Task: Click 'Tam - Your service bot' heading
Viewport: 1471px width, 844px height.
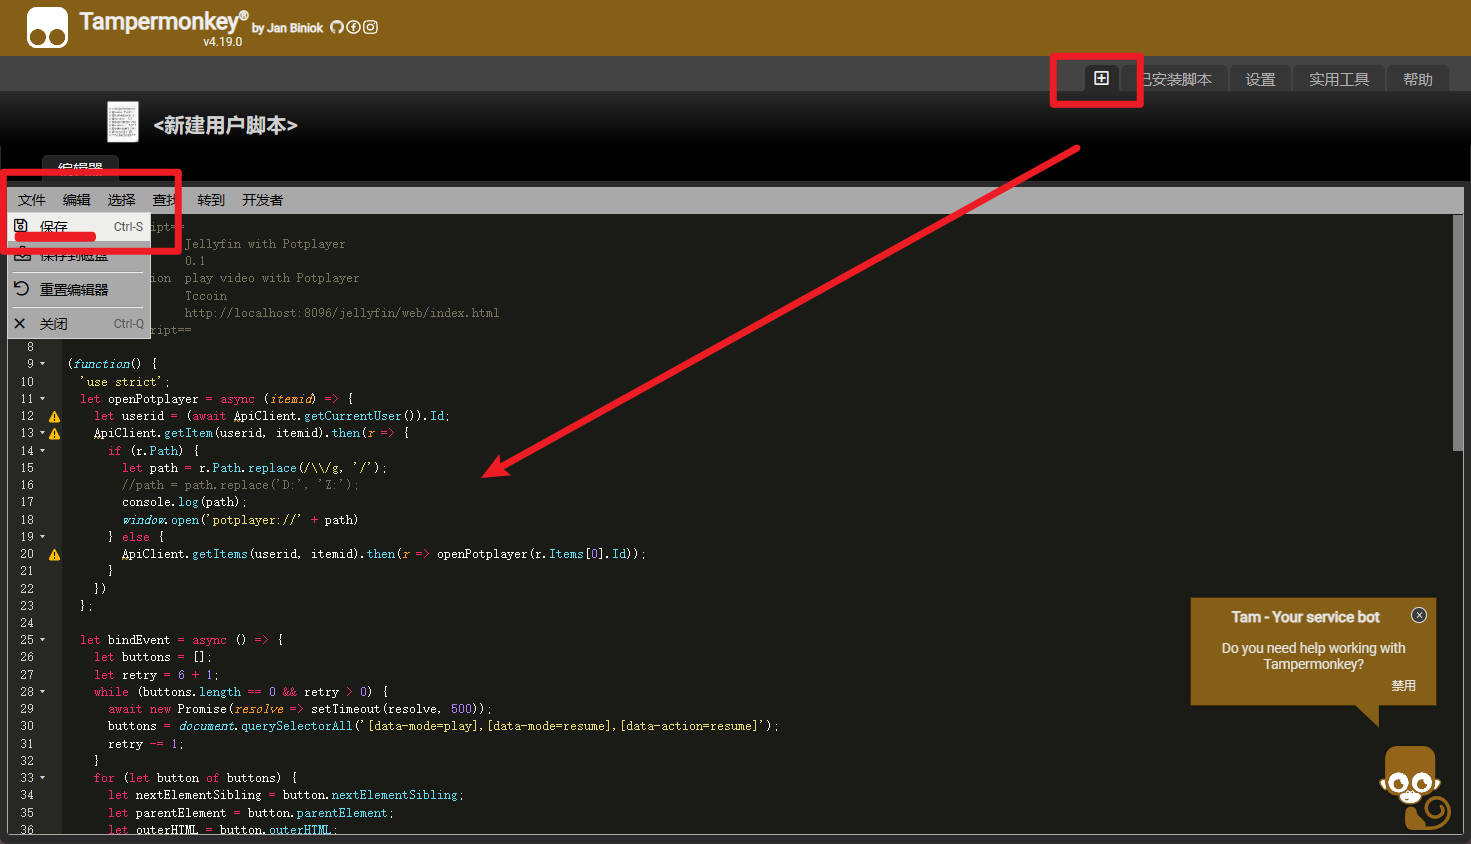Action: coord(1305,617)
